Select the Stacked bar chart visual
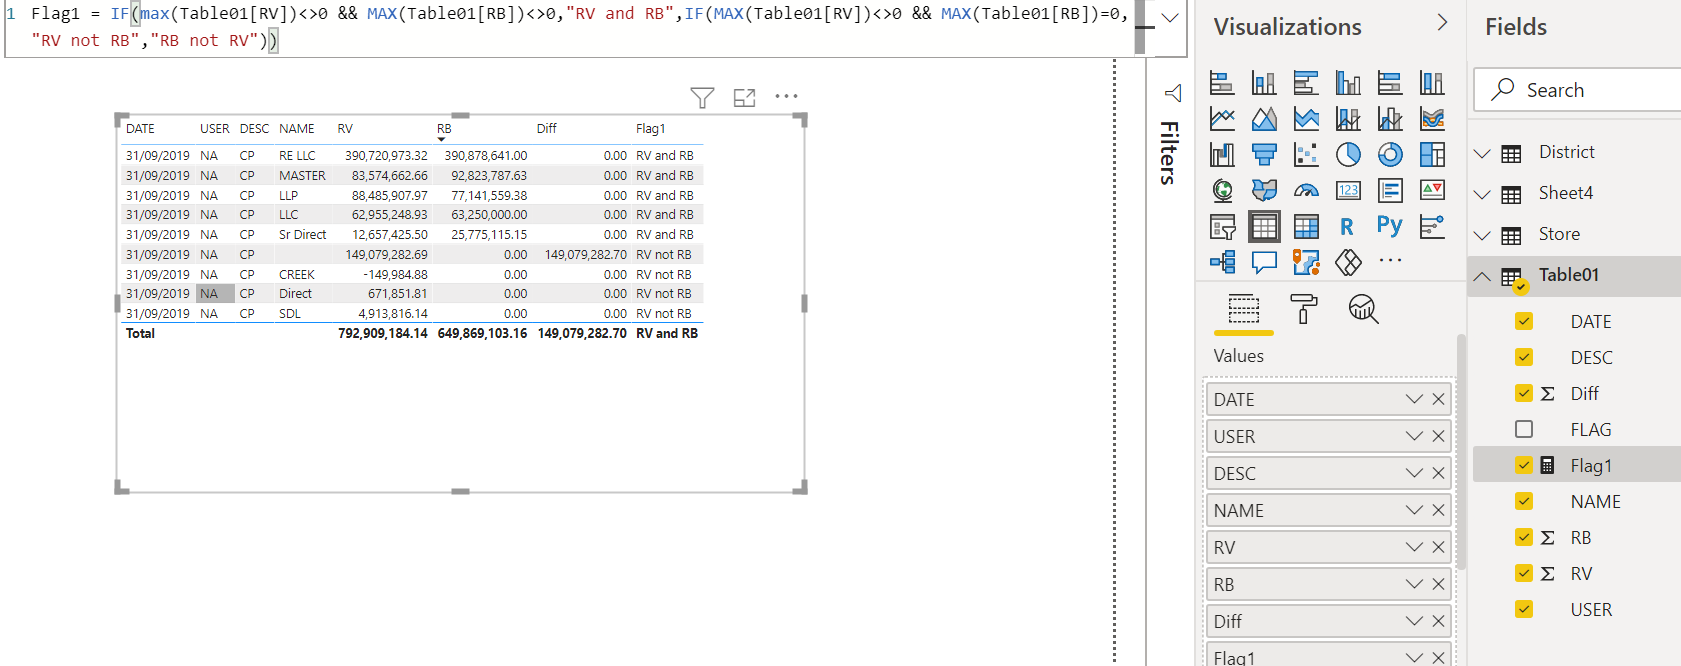Image resolution: width=1681 pixels, height=666 pixels. [1222, 83]
